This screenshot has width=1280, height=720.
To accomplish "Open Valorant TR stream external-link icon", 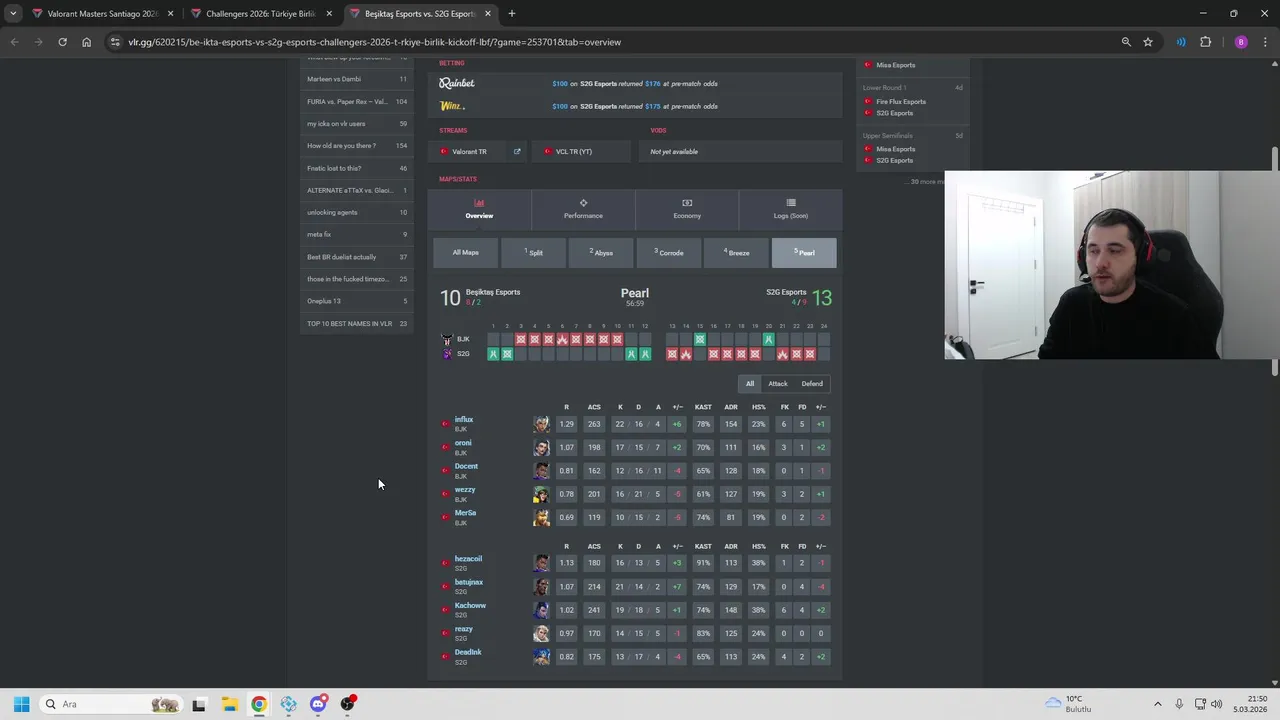I will [517, 152].
